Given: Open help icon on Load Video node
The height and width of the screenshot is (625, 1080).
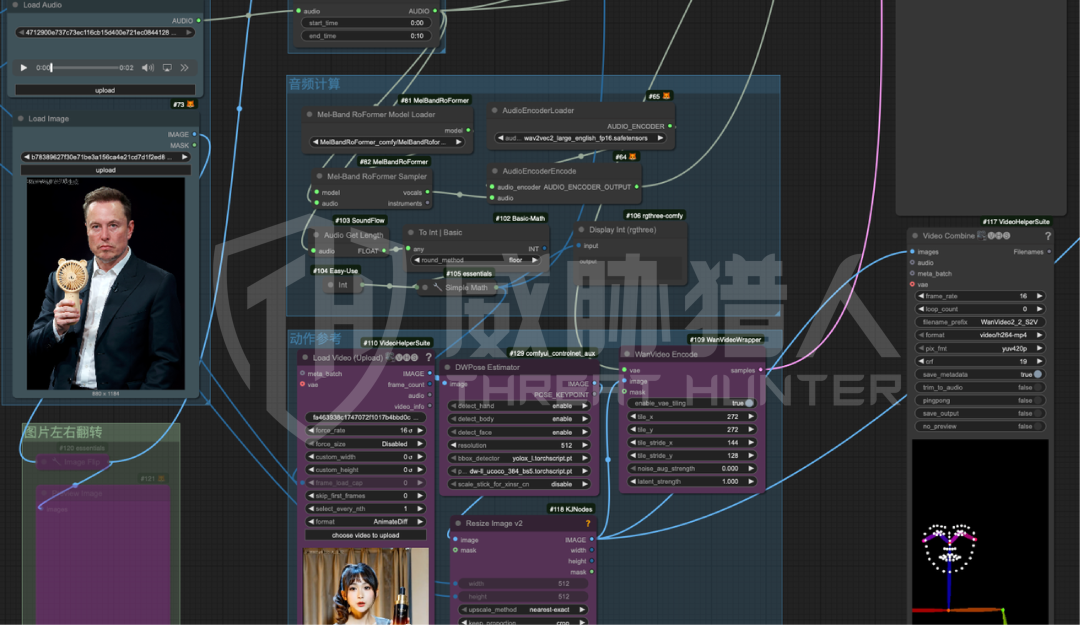Looking at the screenshot, I should tap(428, 357).
